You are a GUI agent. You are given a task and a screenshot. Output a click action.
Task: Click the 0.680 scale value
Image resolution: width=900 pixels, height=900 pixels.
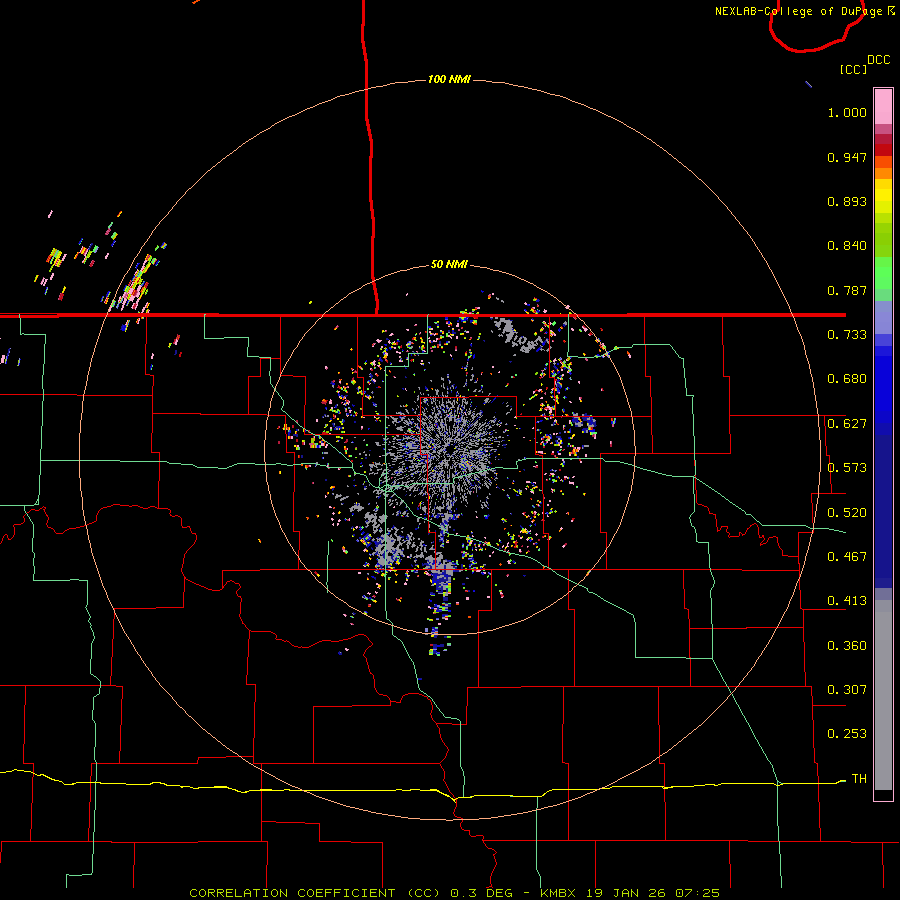click(x=847, y=379)
